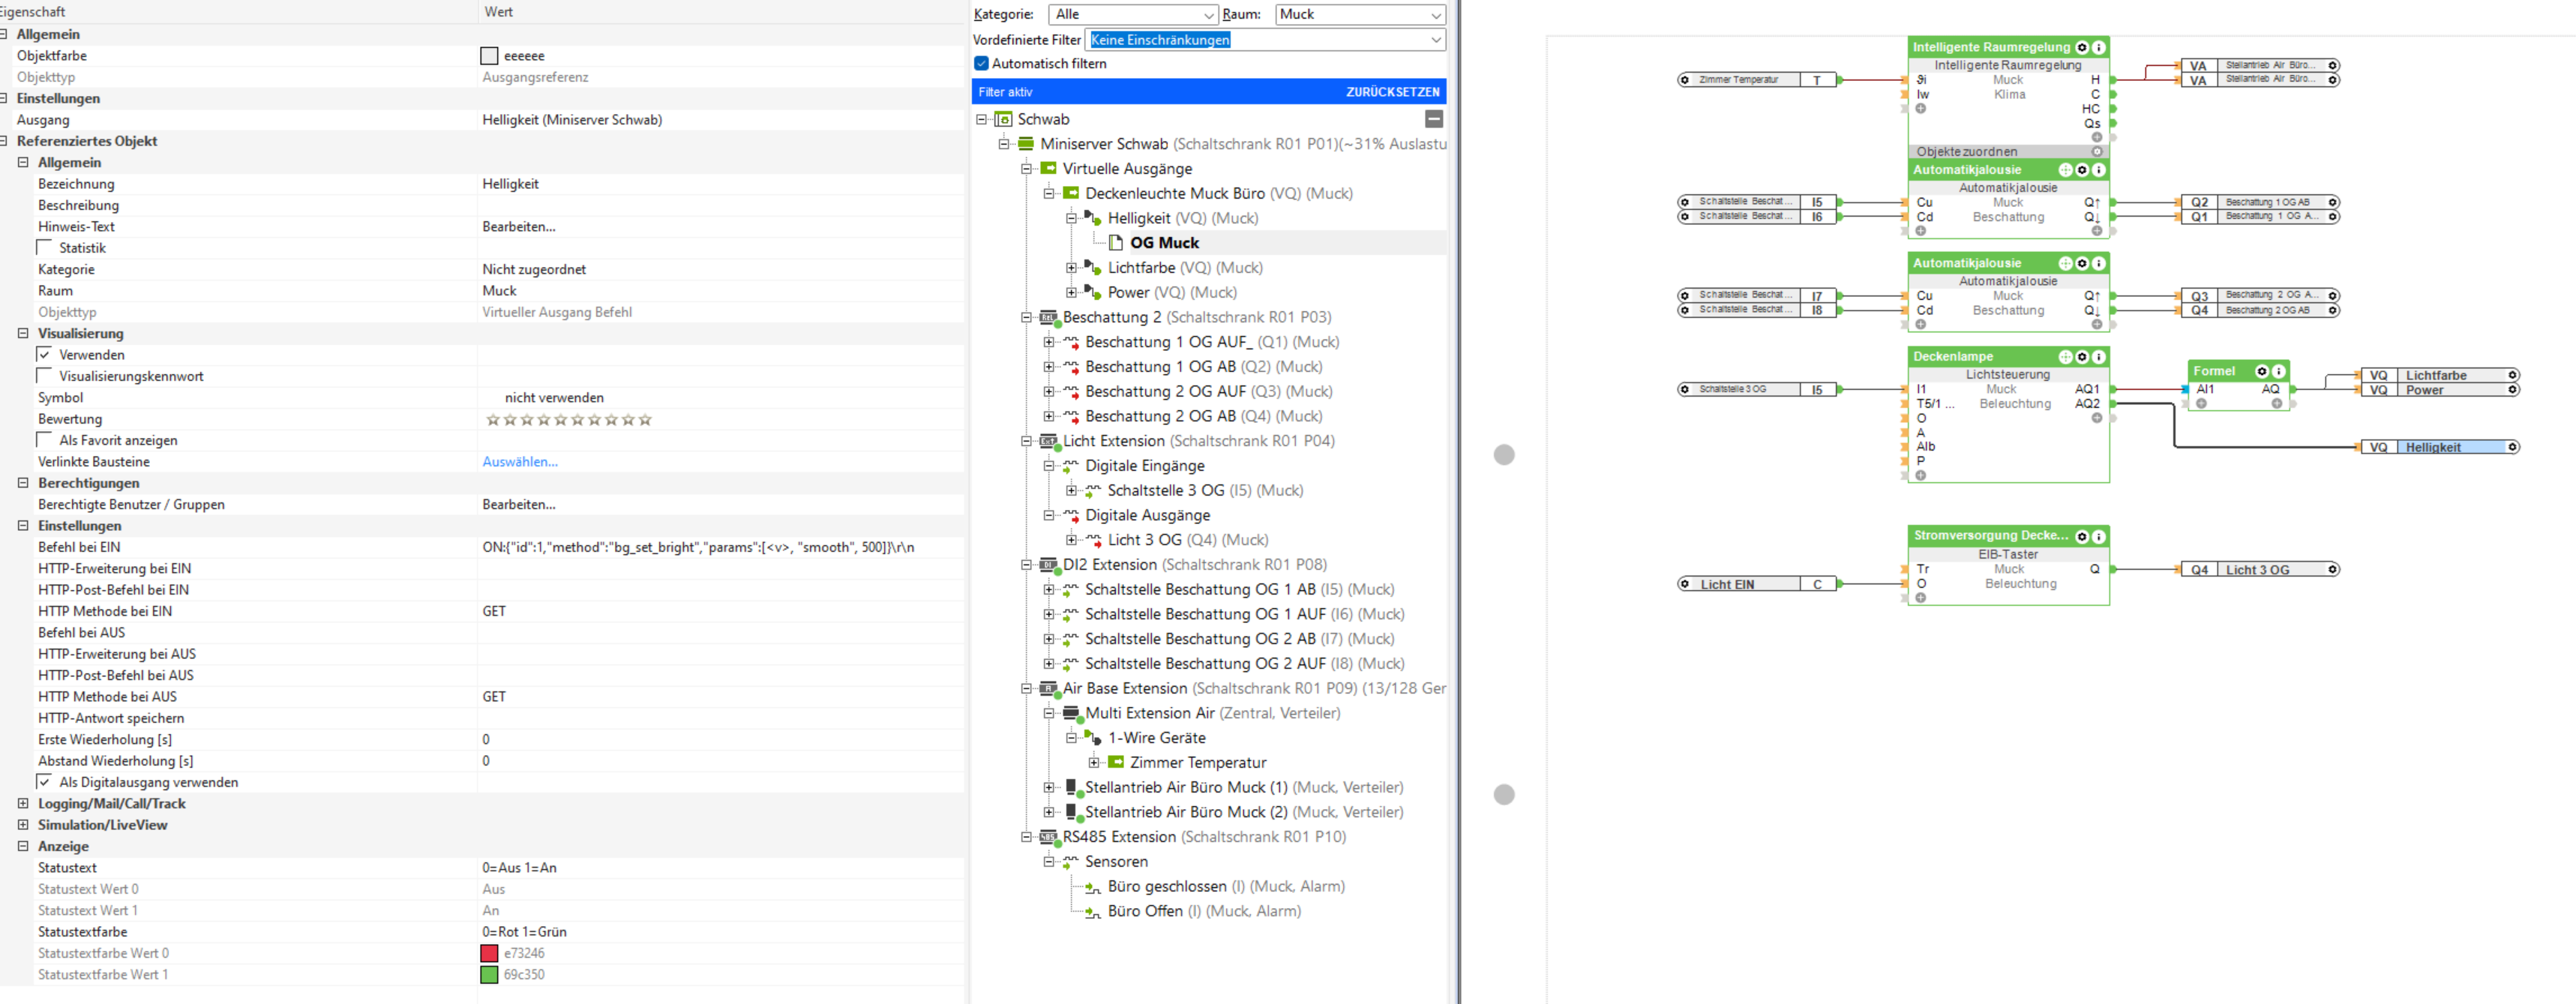2576x1004 pixels.
Task: Click info icon on Stromversorgung Decke block
Action: (2098, 536)
